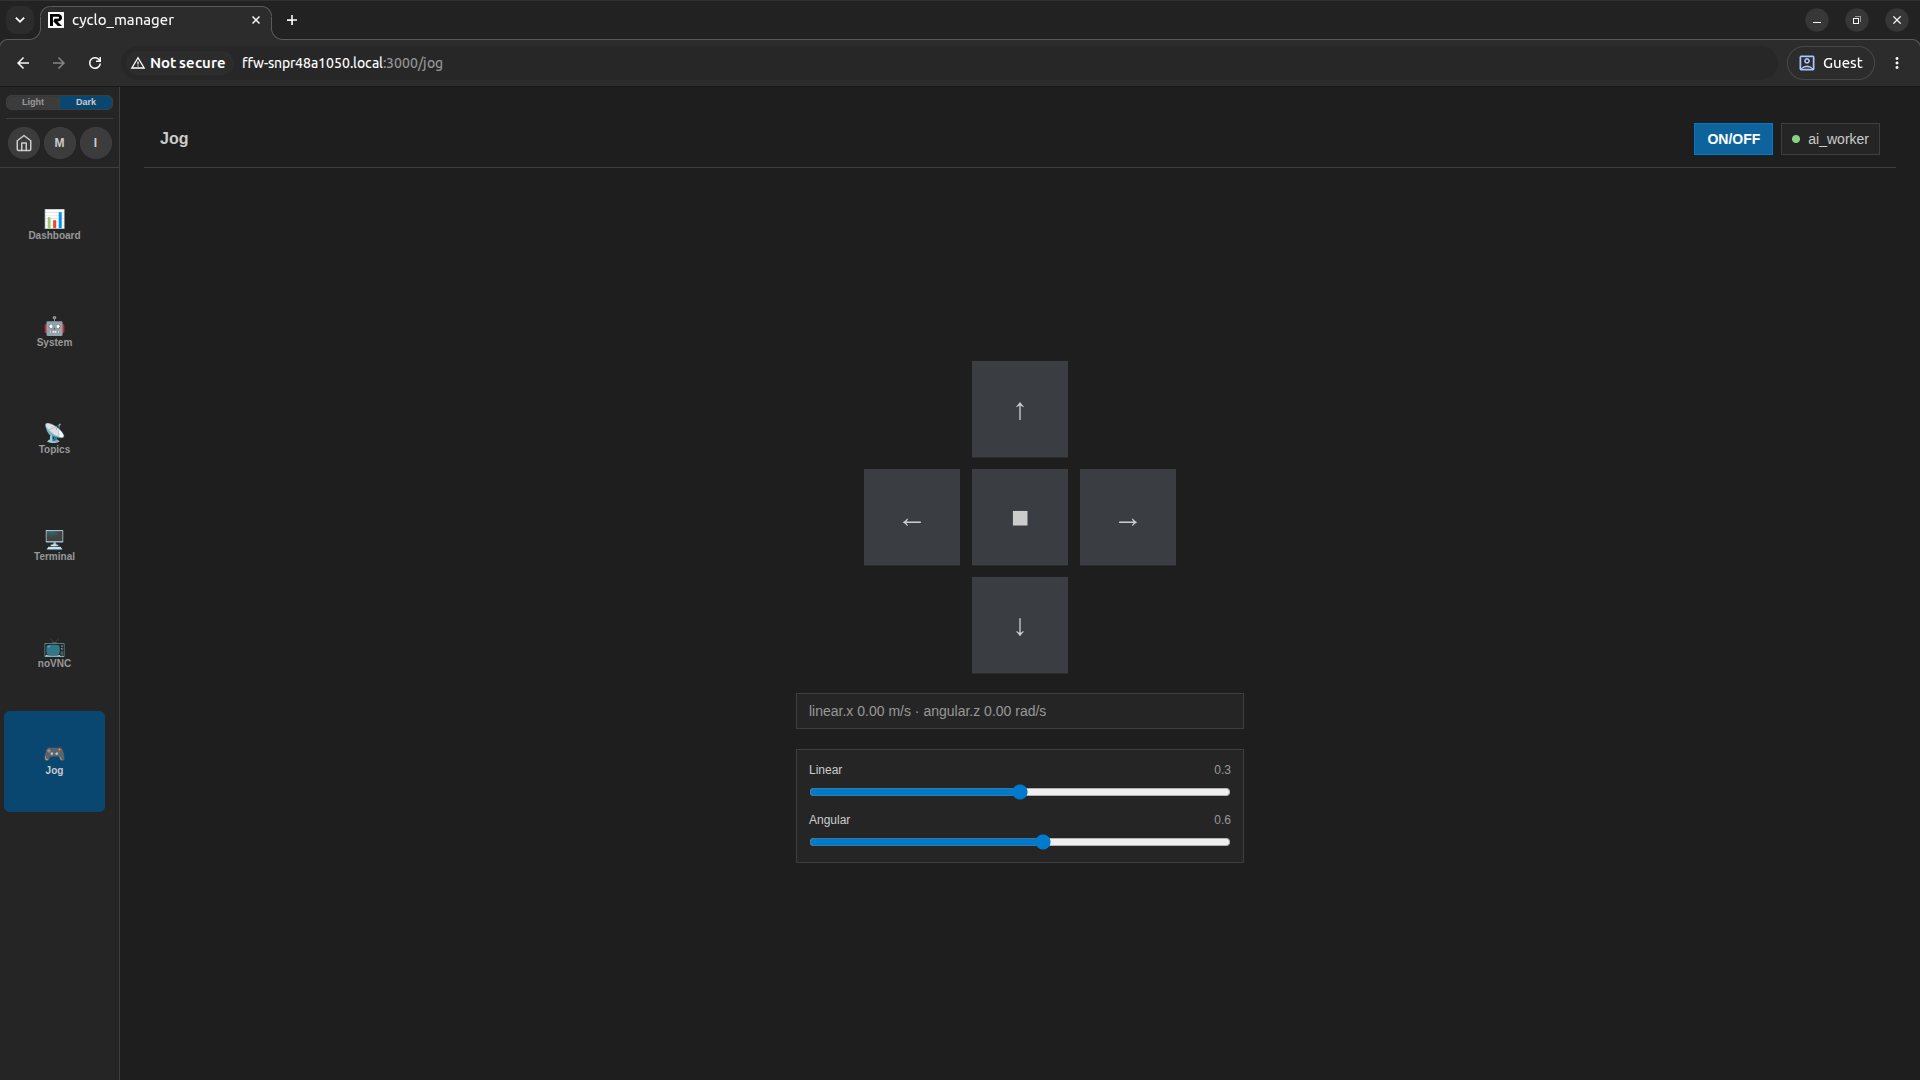Image resolution: width=1920 pixels, height=1080 pixels.
Task: Open the Guest profile menu
Action: [x=1831, y=63]
